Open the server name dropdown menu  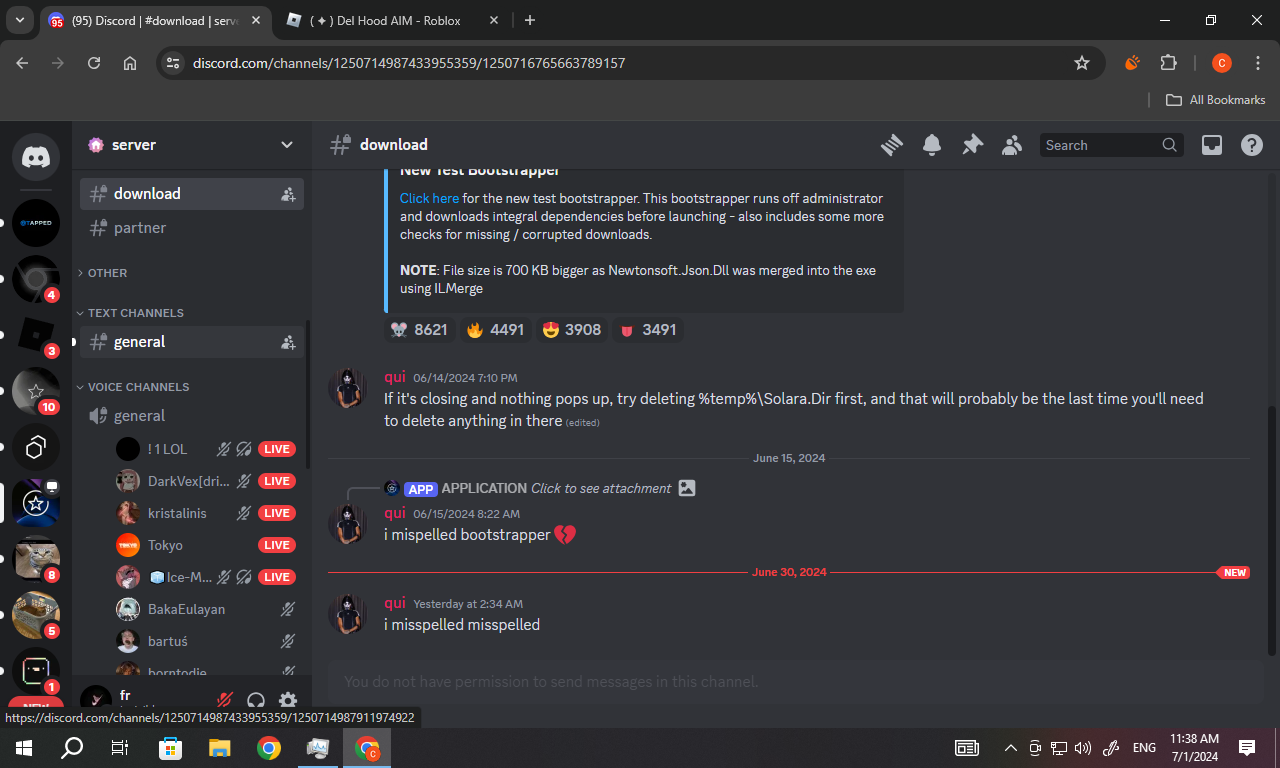pos(192,145)
